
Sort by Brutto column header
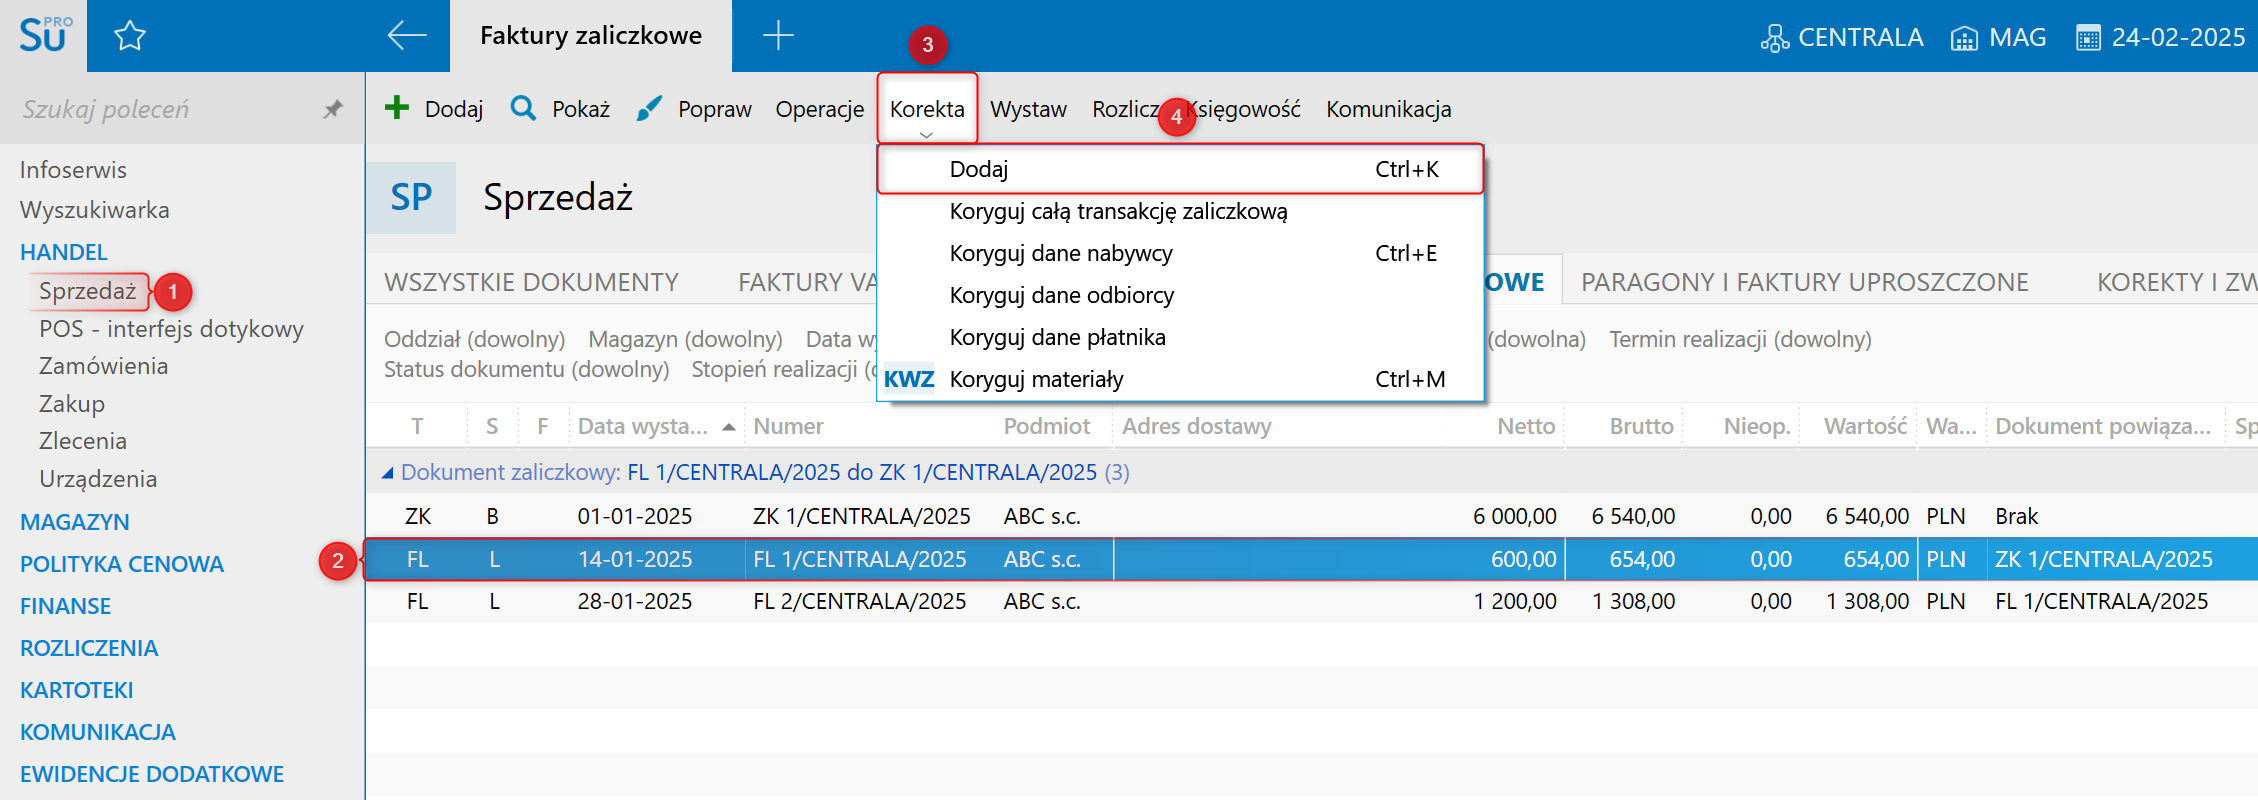coord(1641,426)
